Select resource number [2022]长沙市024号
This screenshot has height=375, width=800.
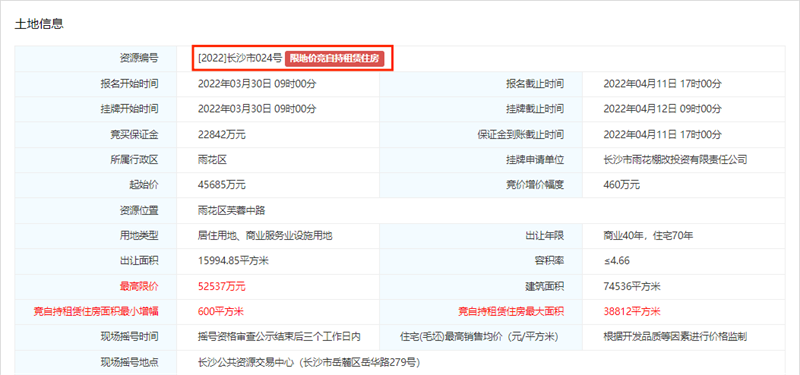pos(240,59)
